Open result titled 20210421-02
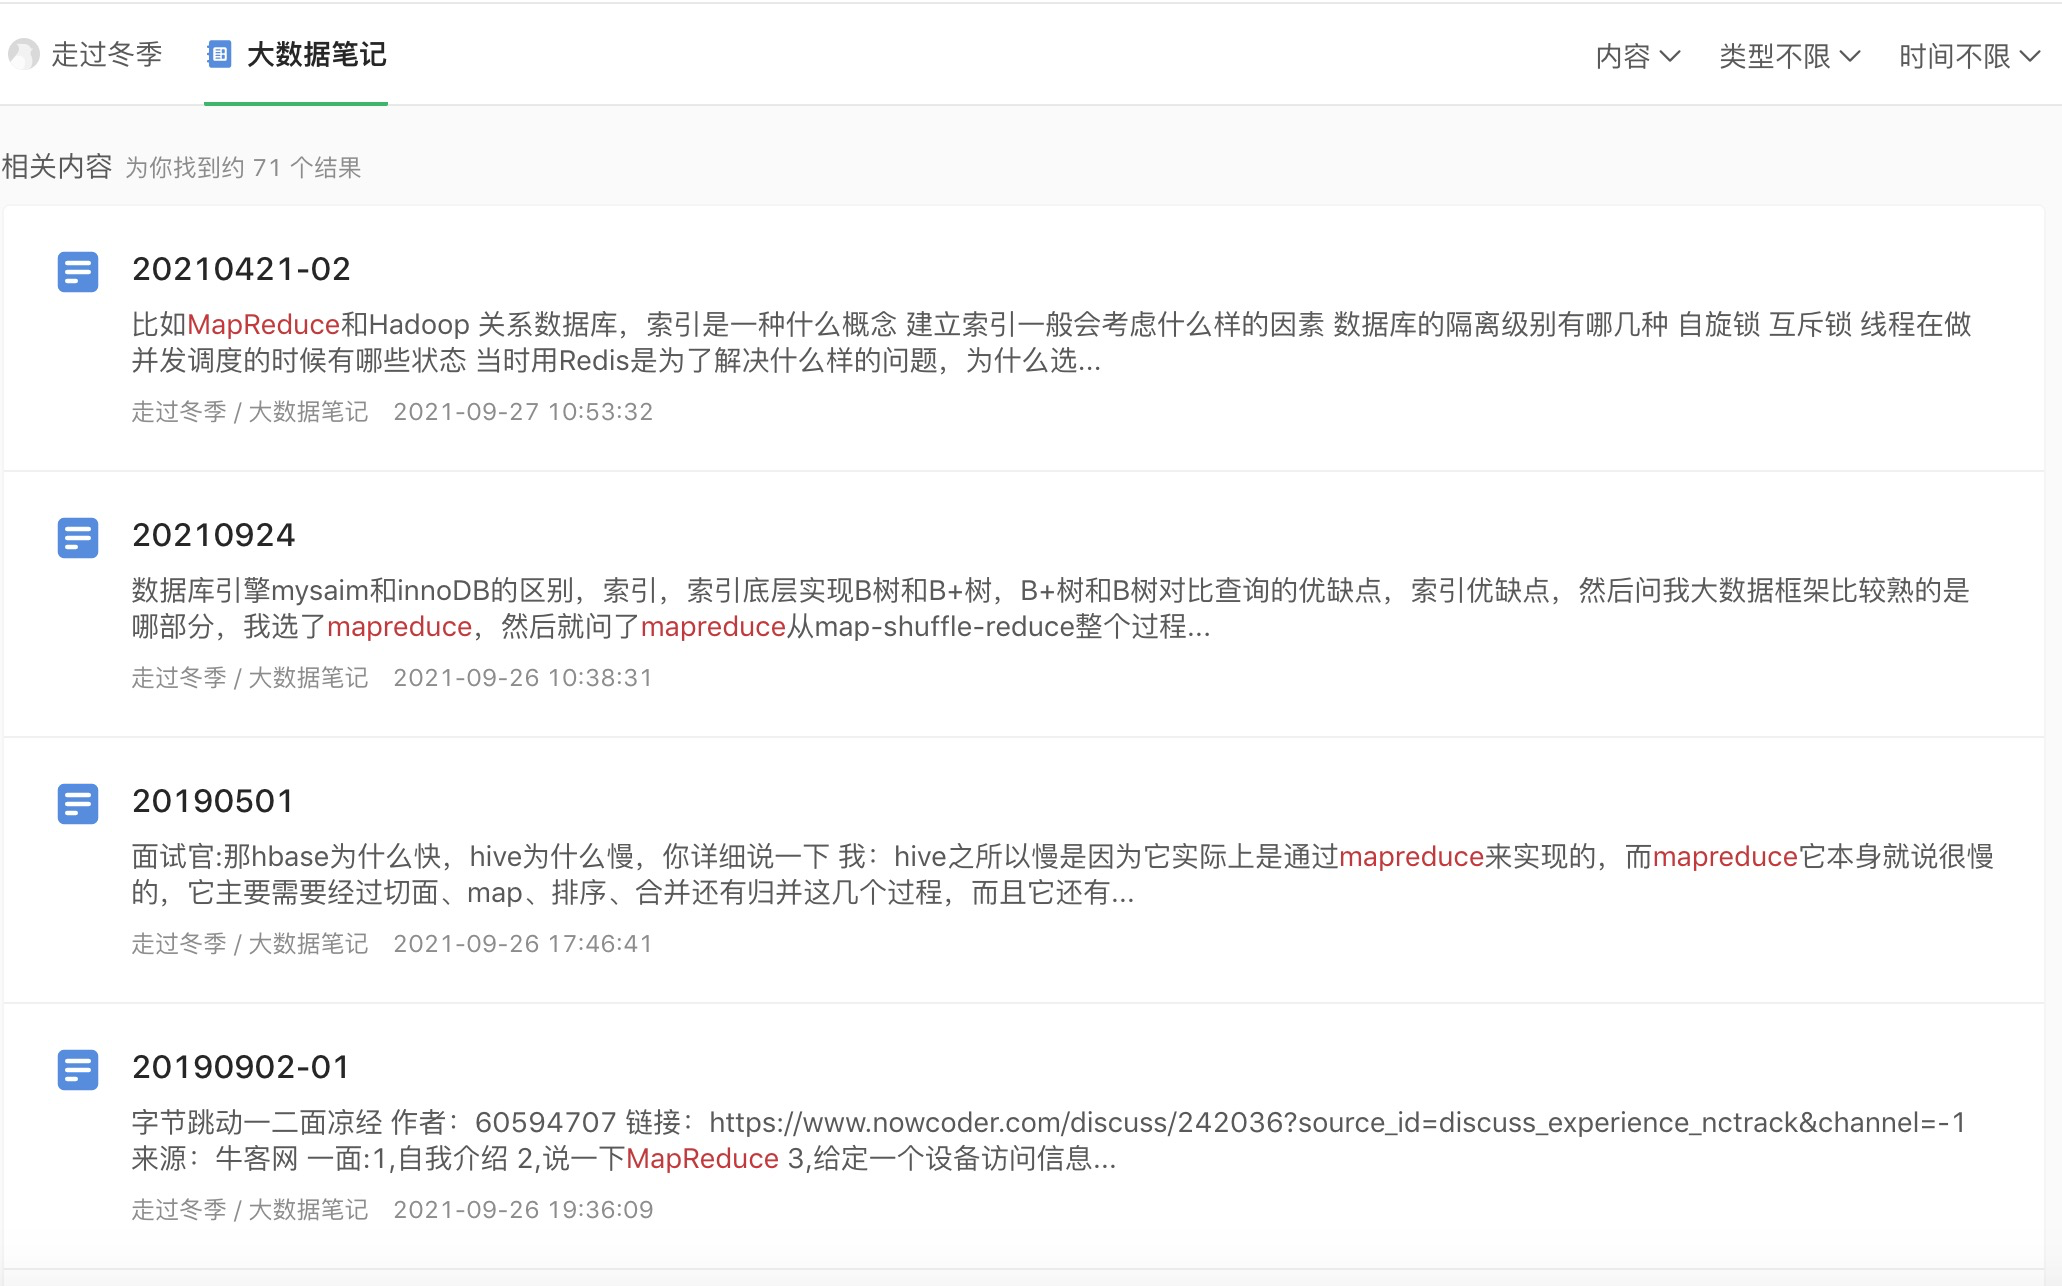 (x=241, y=269)
